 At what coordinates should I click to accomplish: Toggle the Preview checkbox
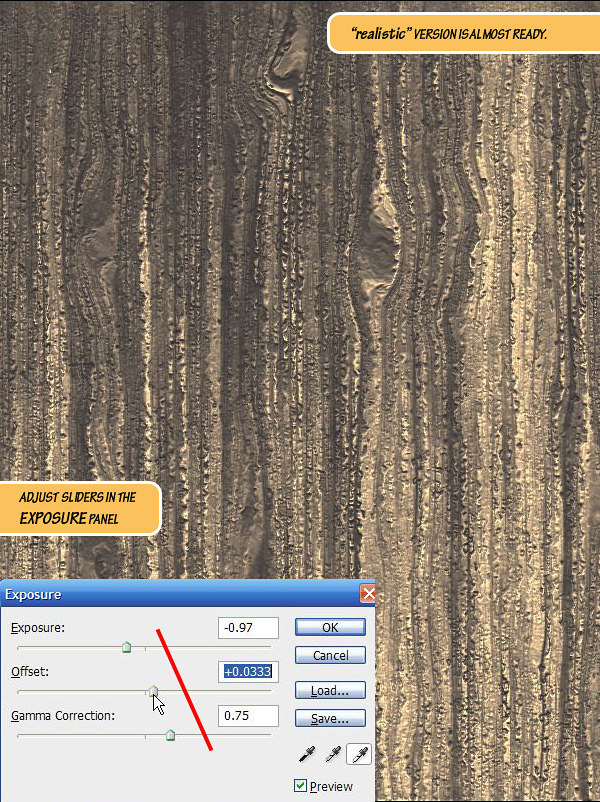[300, 785]
